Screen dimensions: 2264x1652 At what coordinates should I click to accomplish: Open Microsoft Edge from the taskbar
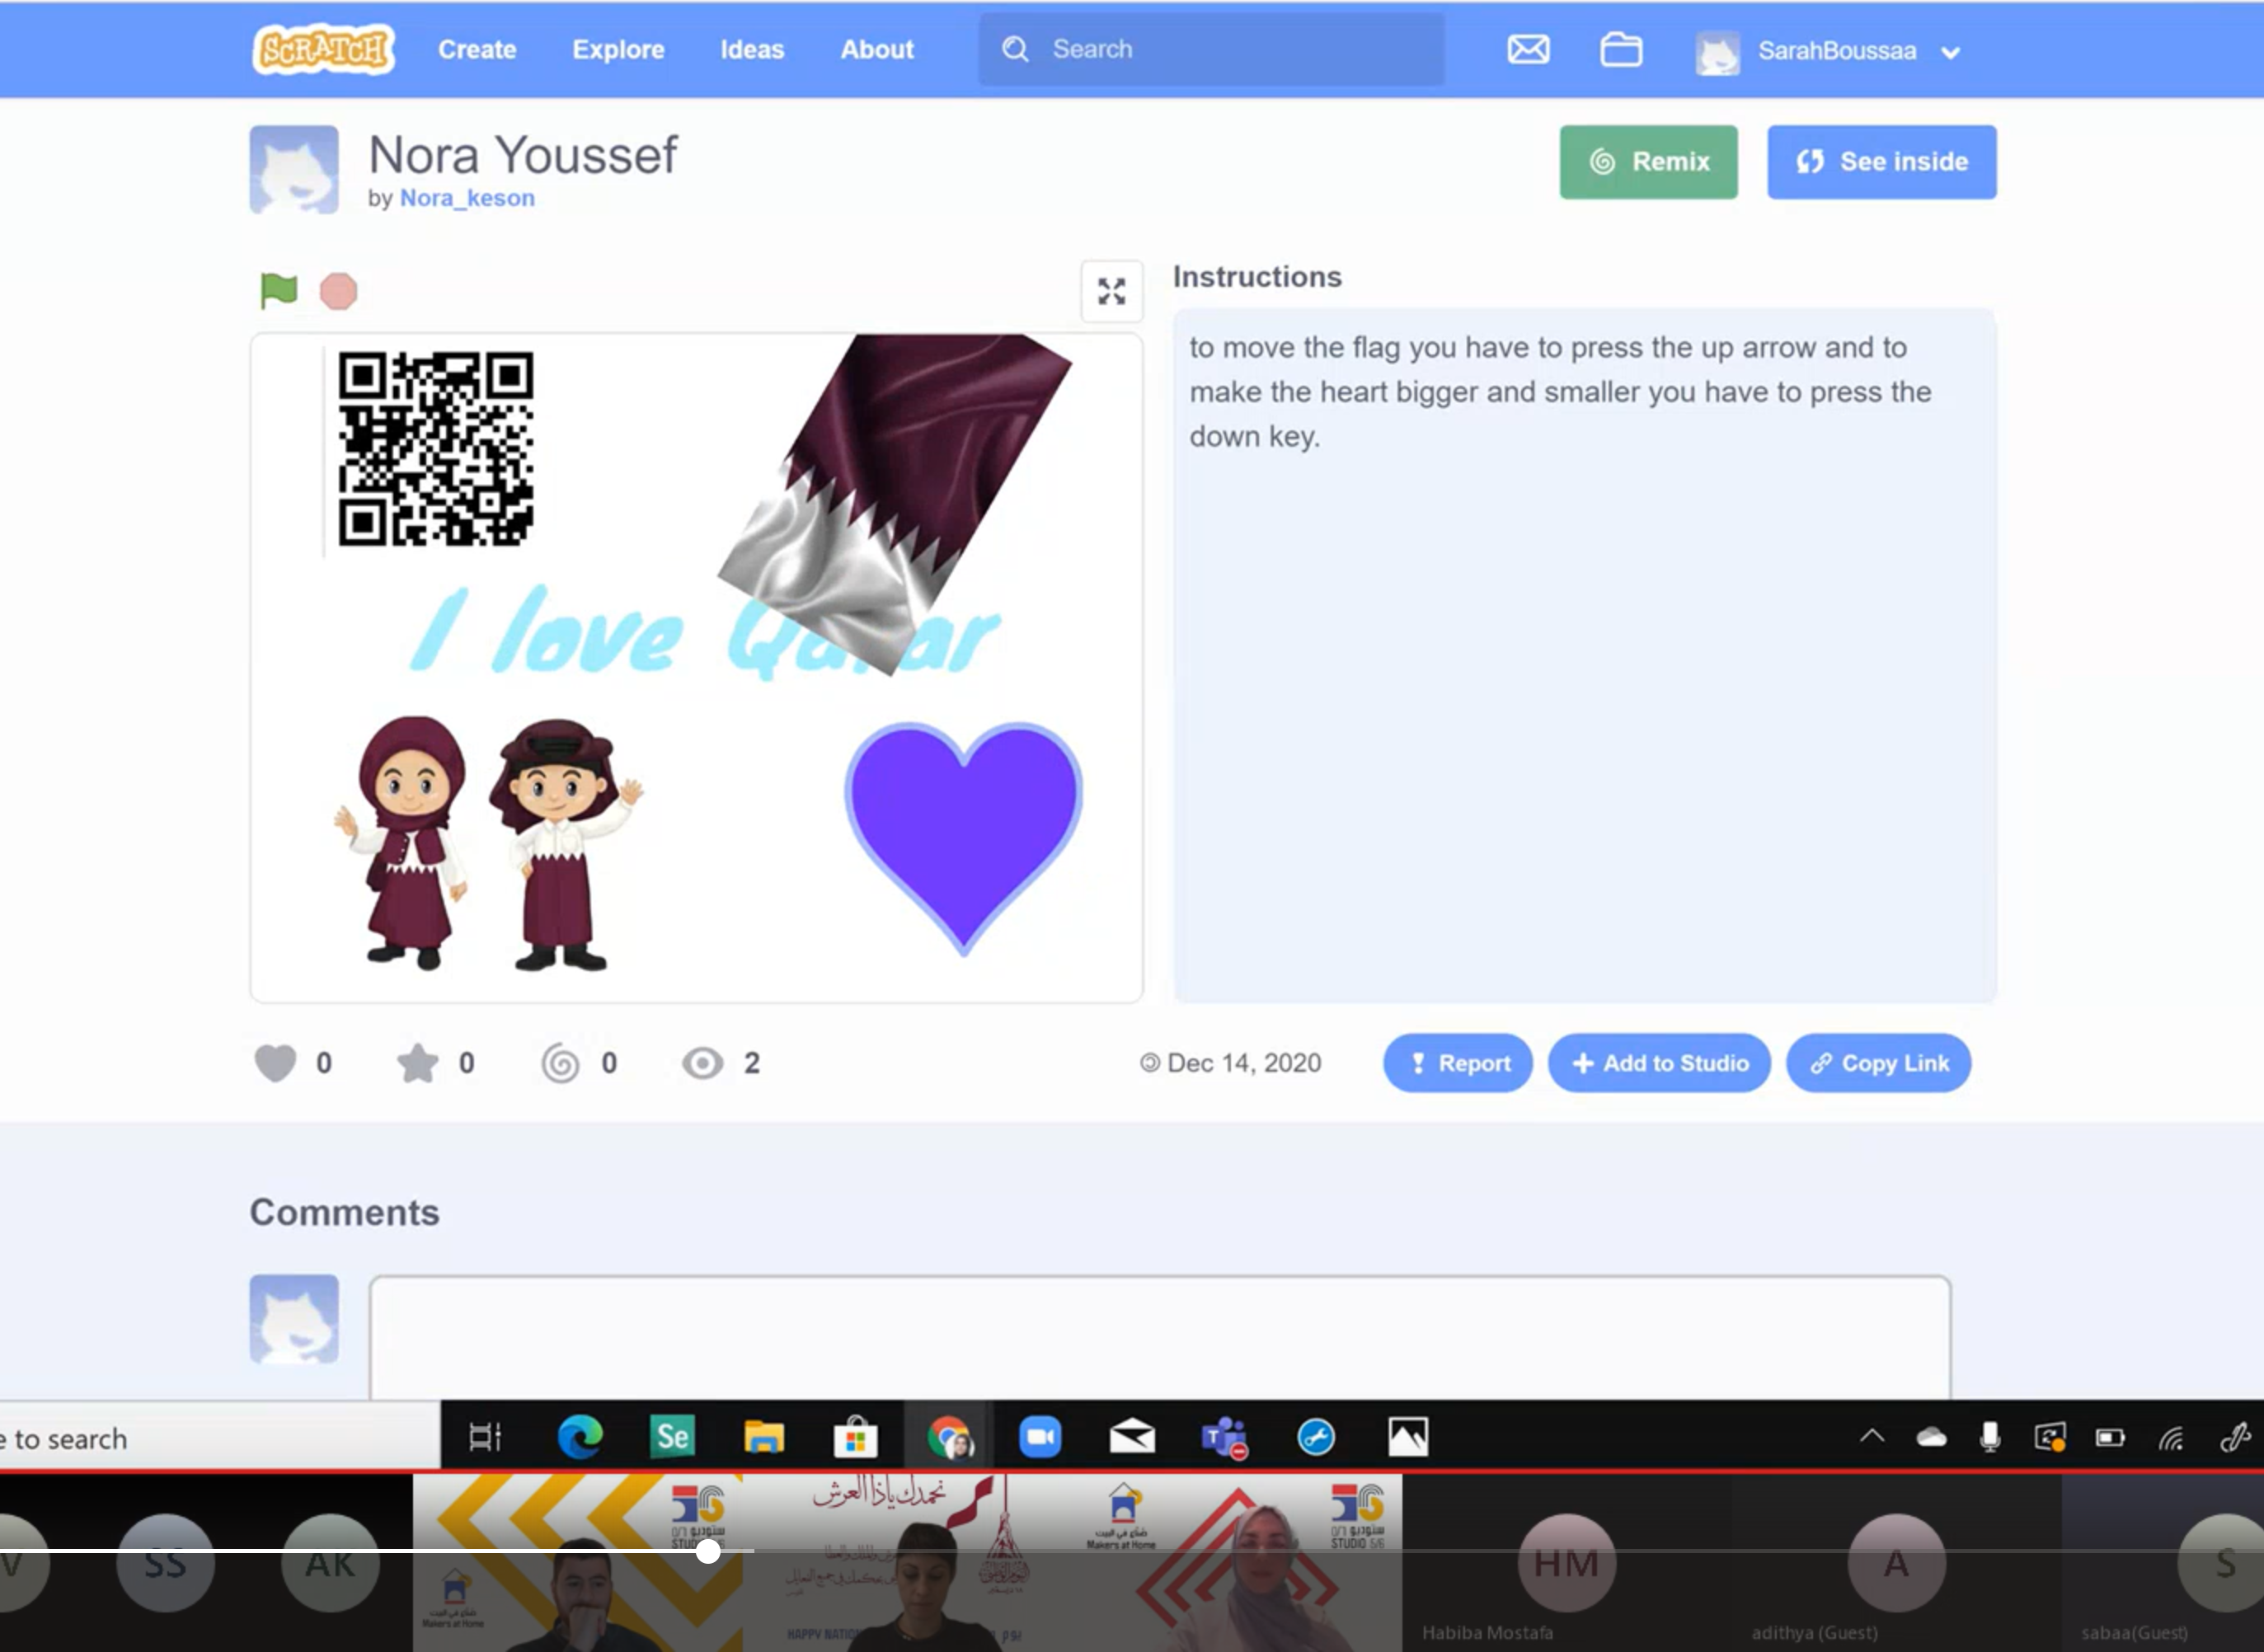pyautogui.click(x=580, y=1437)
